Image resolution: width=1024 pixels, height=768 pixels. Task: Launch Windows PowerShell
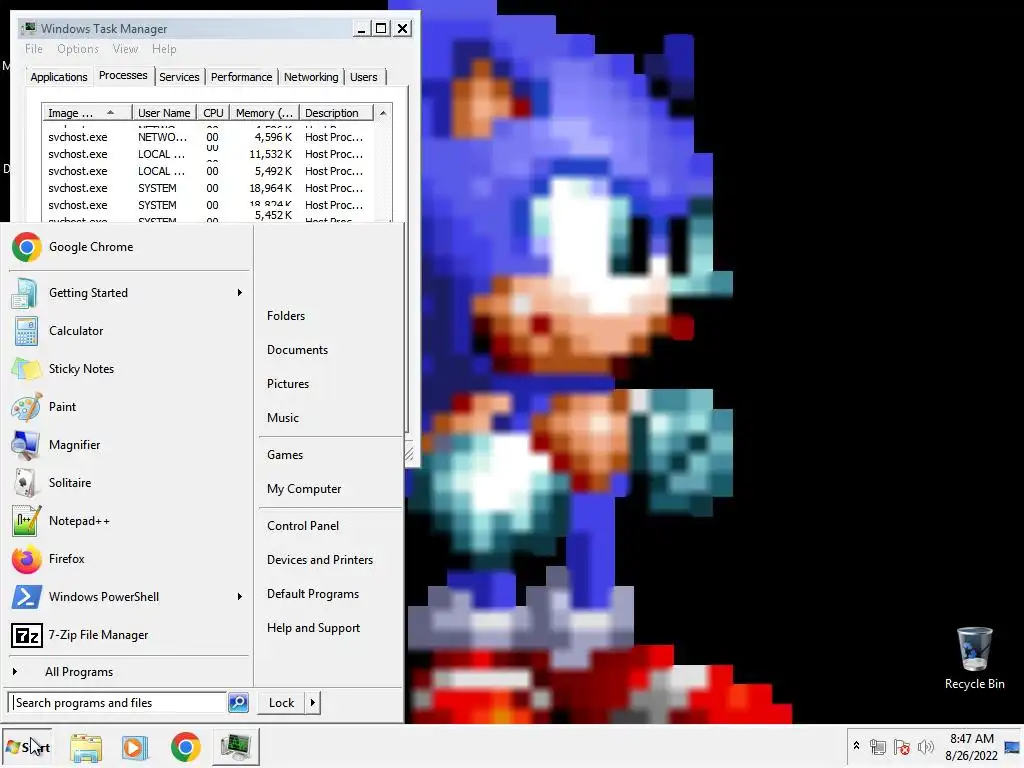(x=129, y=596)
